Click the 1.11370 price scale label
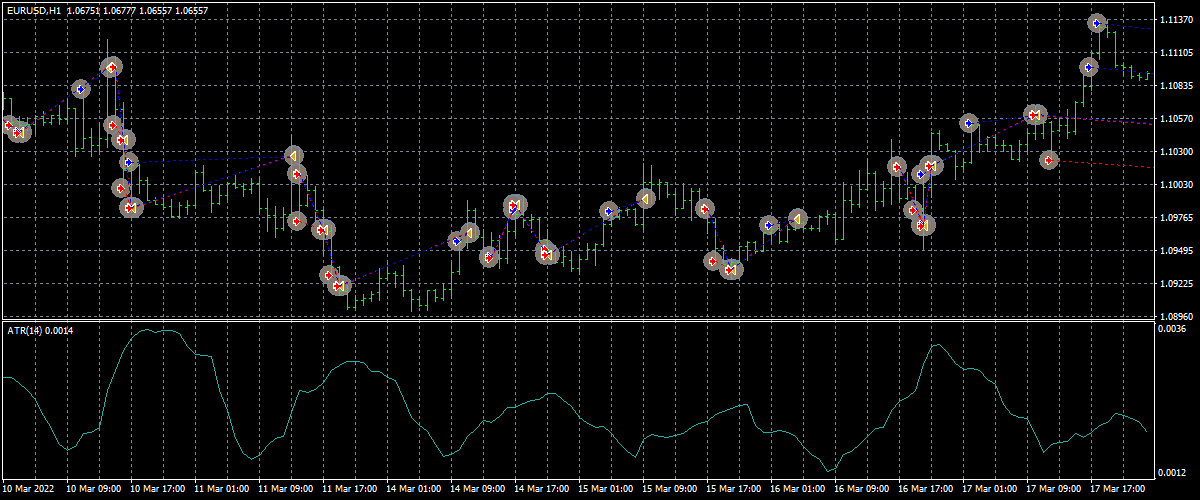Screen dimensions: 1200x500 (1176, 20)
